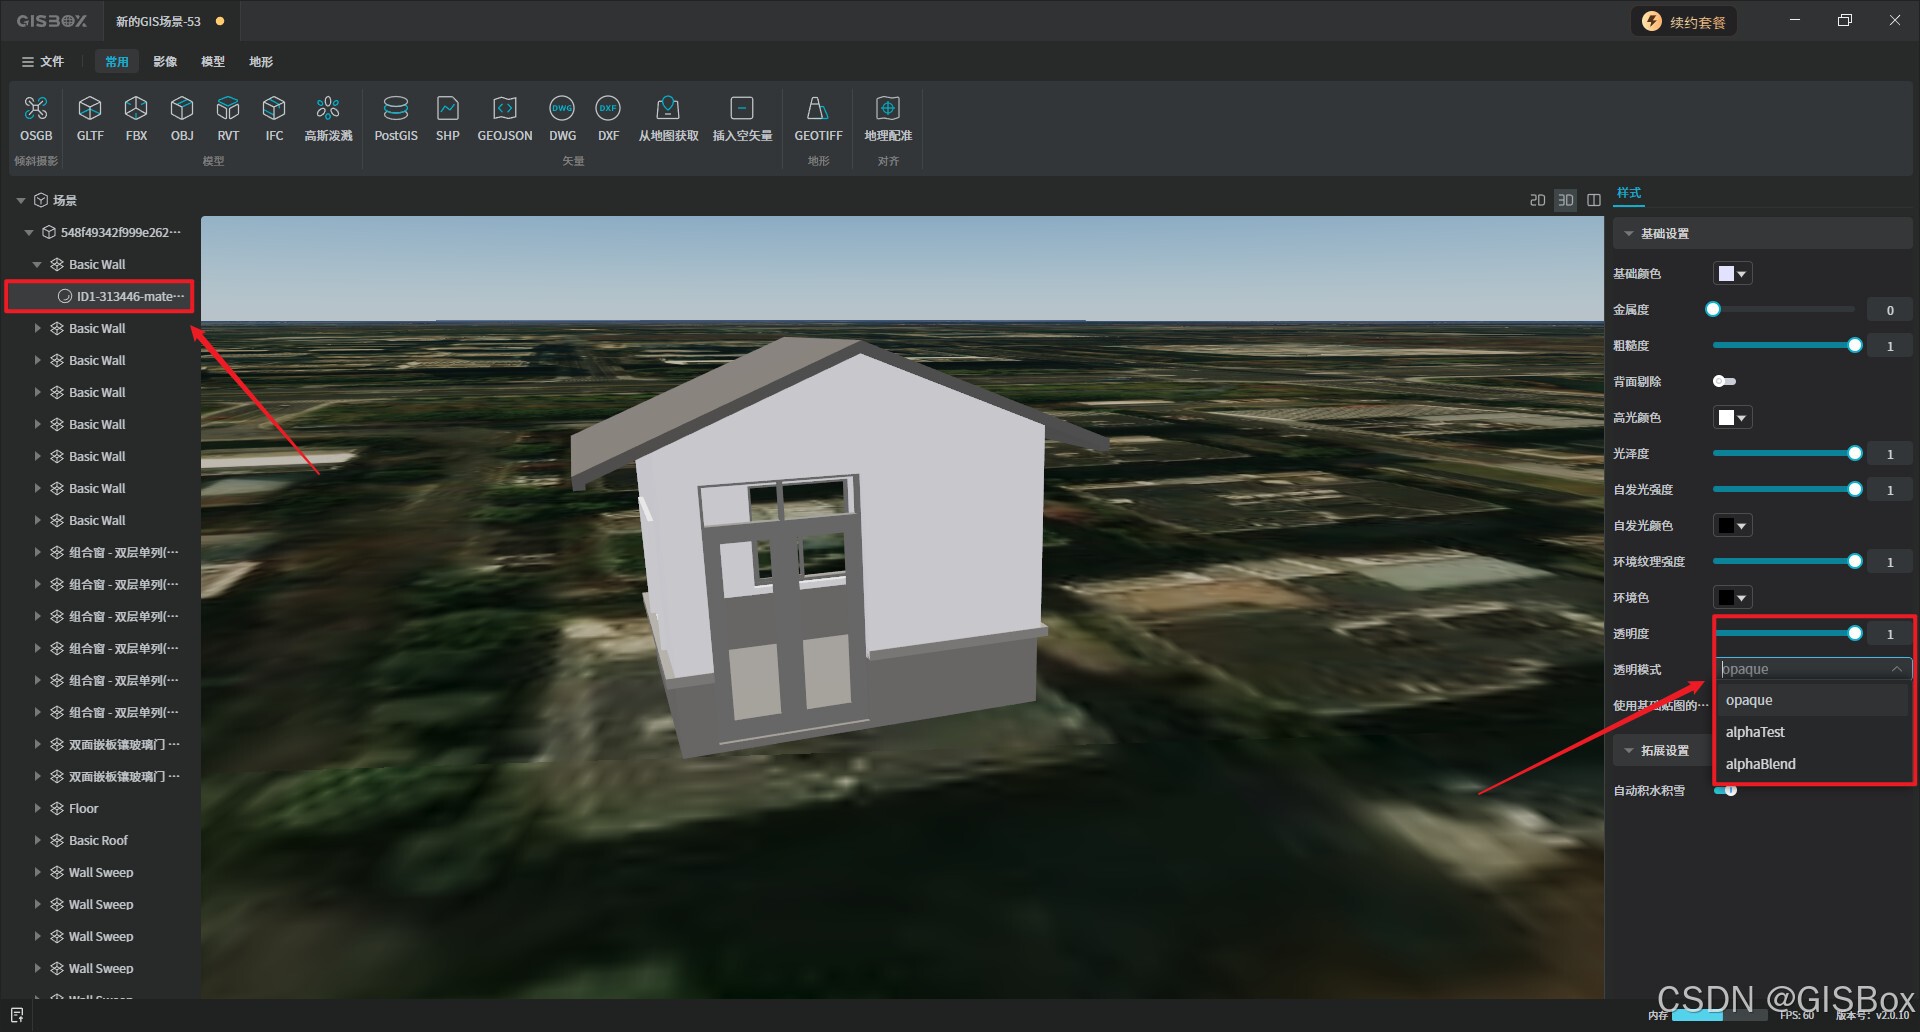
Task: Choose alphaTest from the transparency list
Action: (x=1813, y=732)
